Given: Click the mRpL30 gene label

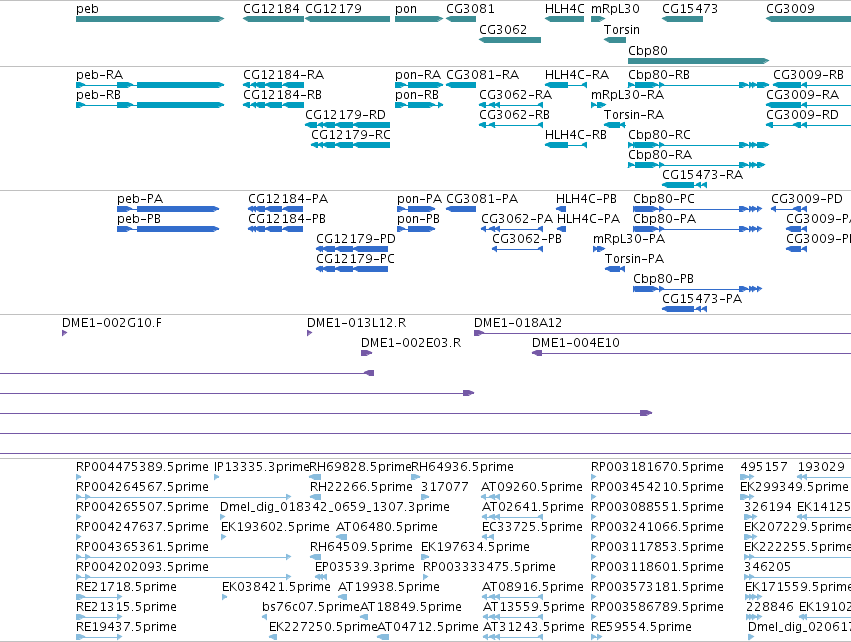Looking at the screenshot, I should tap(615, 9).
